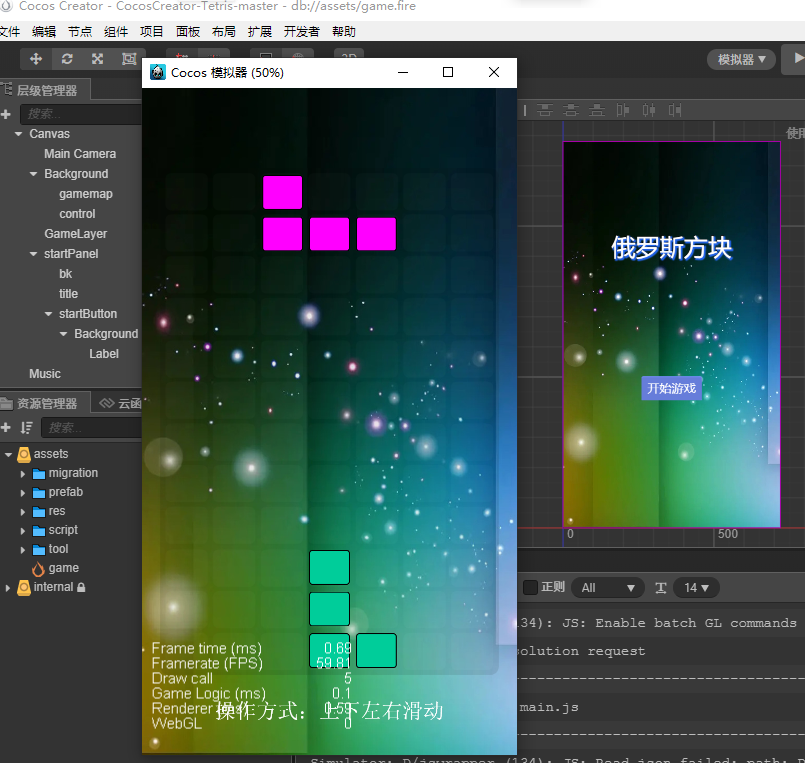Expand the tool folder
The height and width of the screenshot is (763, 805).
coord(23,550)
